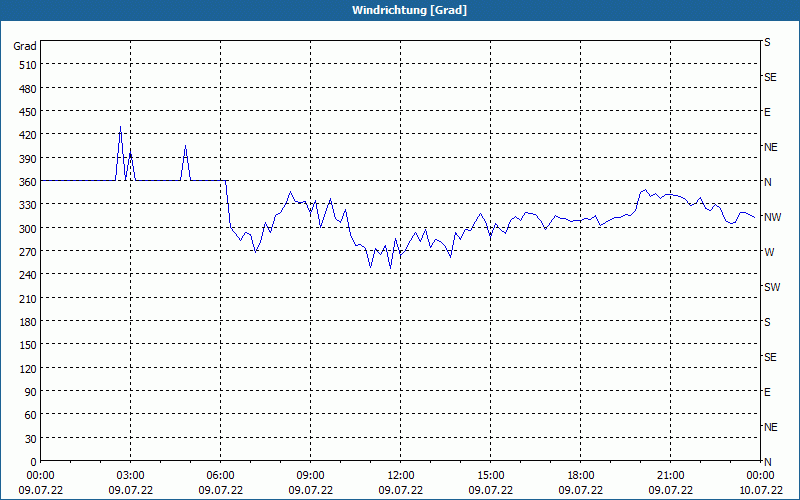Click the '450' y-axis label
800x500 pixels.
click(x=28, y=112)
